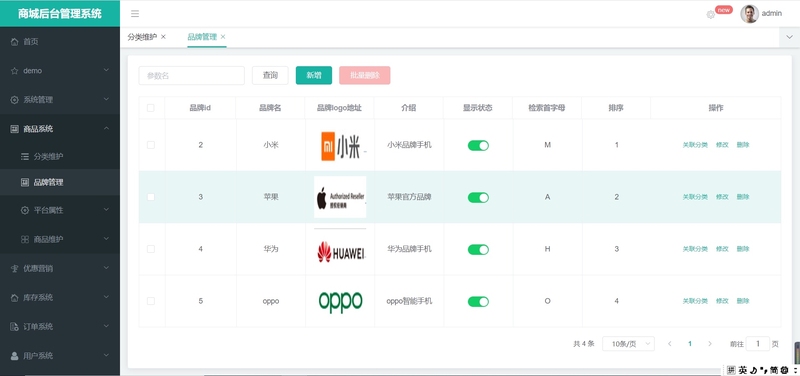The width and height of the screenshot is (800, 376).
Task: Click the hamburger menu collapse icon
Action: point(135,14)
